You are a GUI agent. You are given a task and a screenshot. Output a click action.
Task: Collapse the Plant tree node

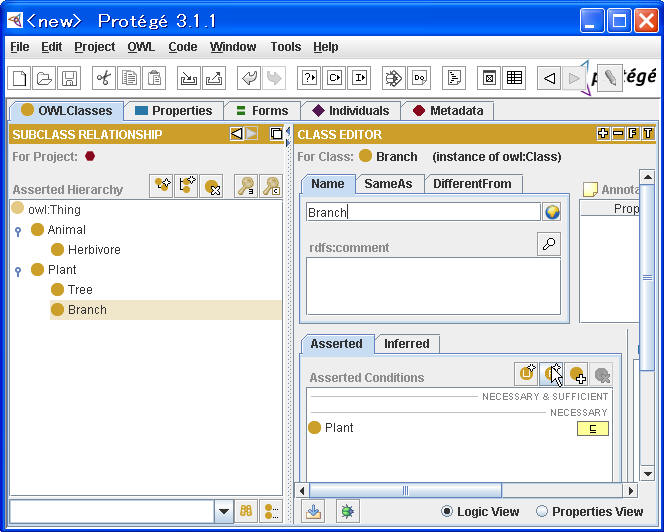click(18, 271)
